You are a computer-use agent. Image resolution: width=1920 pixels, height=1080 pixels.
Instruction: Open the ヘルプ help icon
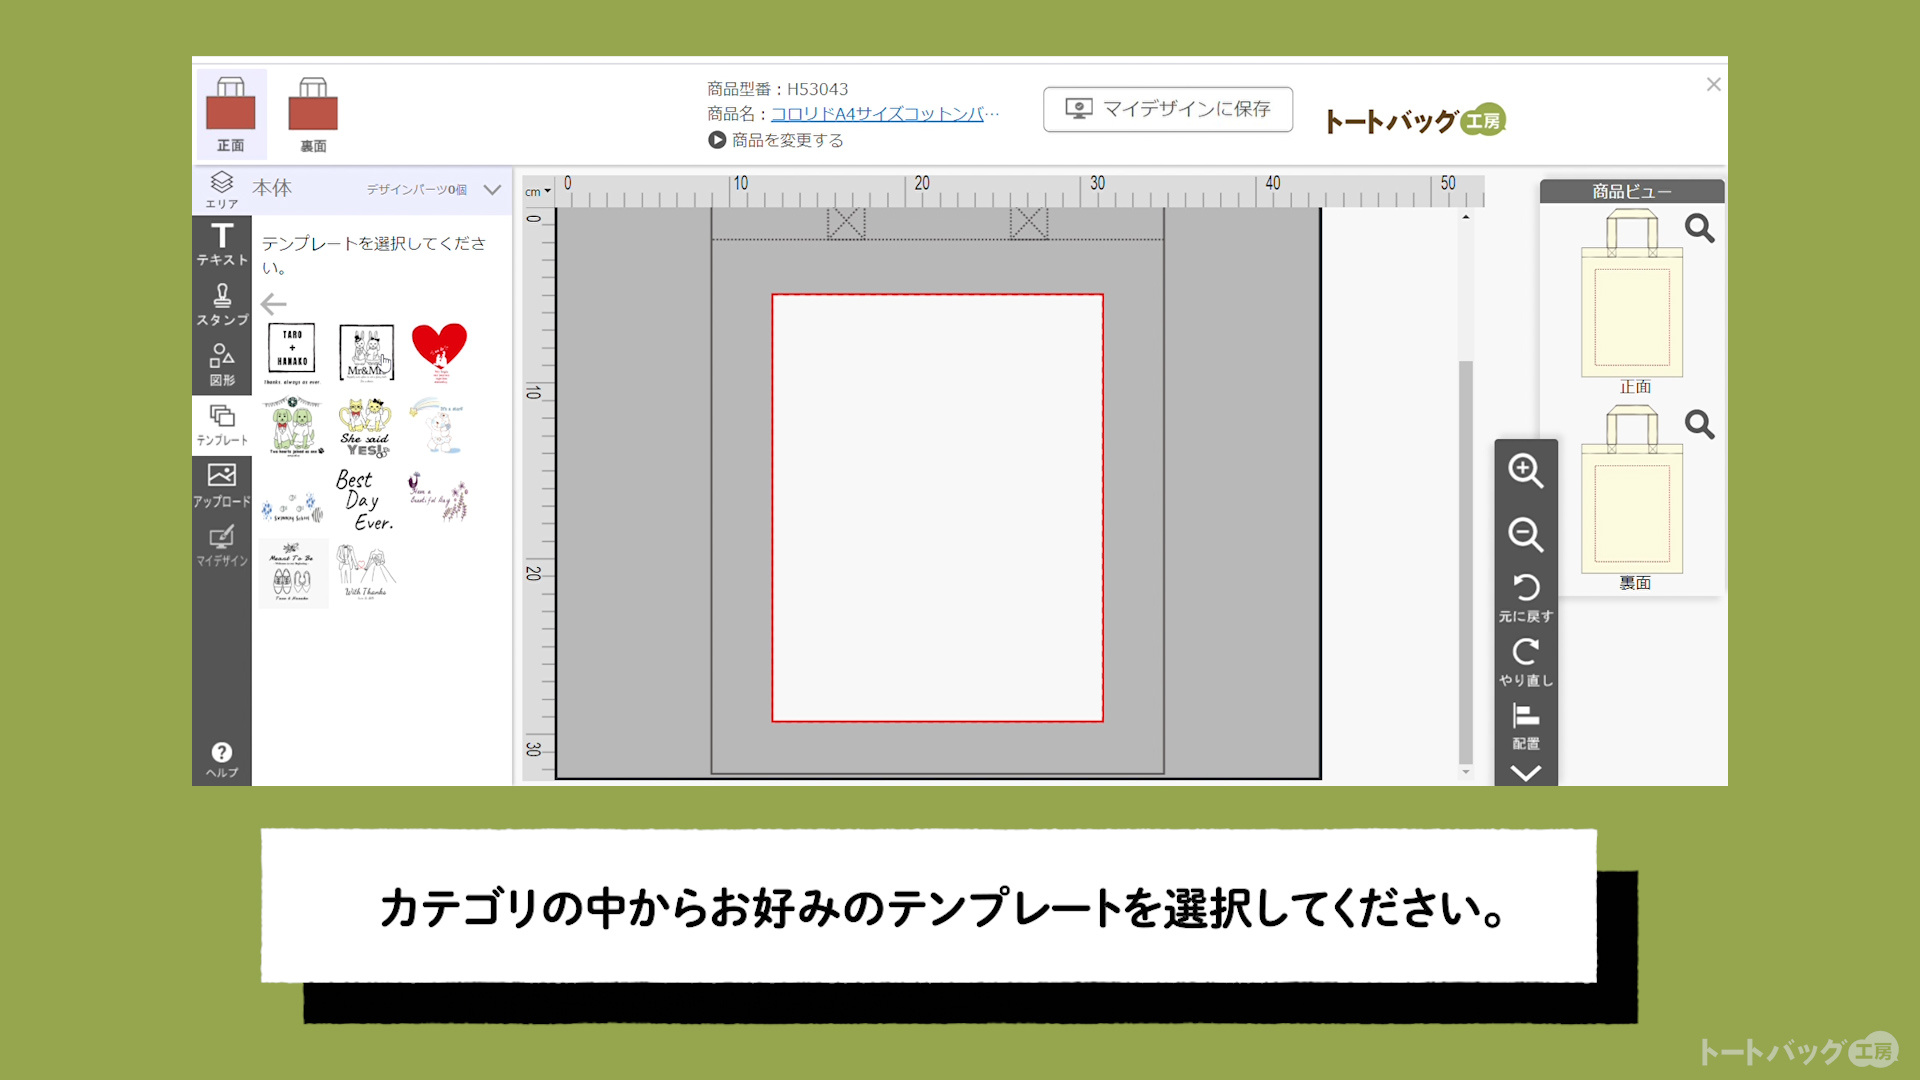[x=222, y=759]
